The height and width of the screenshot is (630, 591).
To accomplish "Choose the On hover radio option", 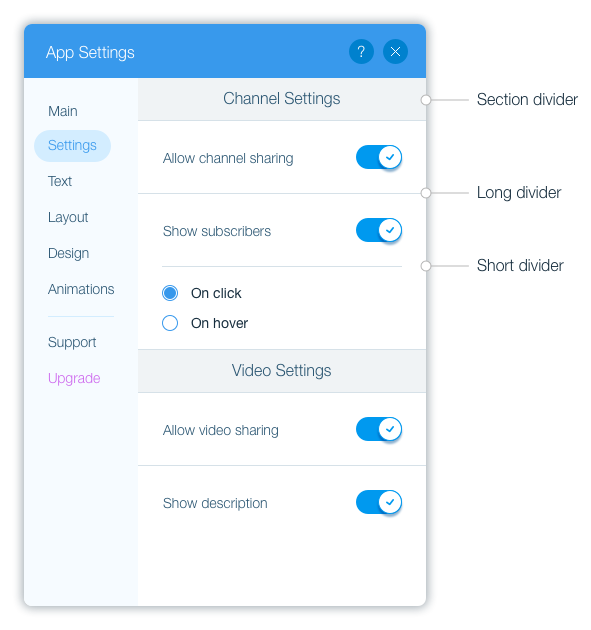I will tap(170, 323).
